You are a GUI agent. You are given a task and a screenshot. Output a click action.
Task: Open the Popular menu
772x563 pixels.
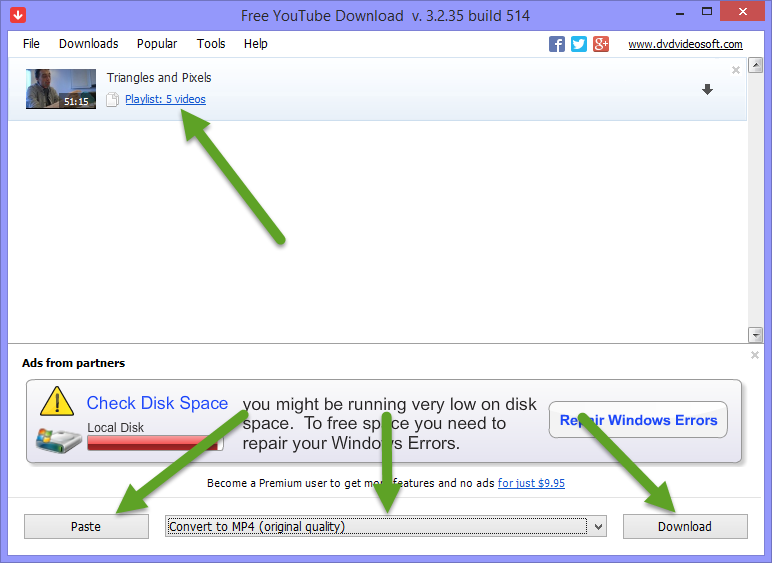point(157,44)
